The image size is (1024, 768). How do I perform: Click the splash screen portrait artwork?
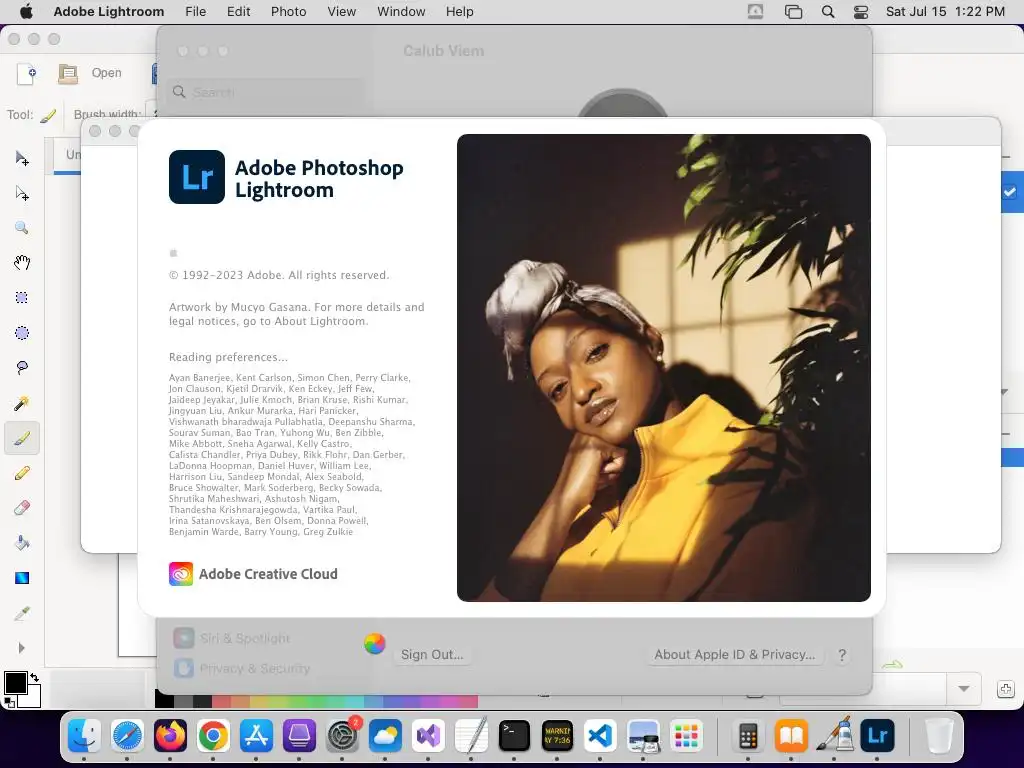[664, 368]
